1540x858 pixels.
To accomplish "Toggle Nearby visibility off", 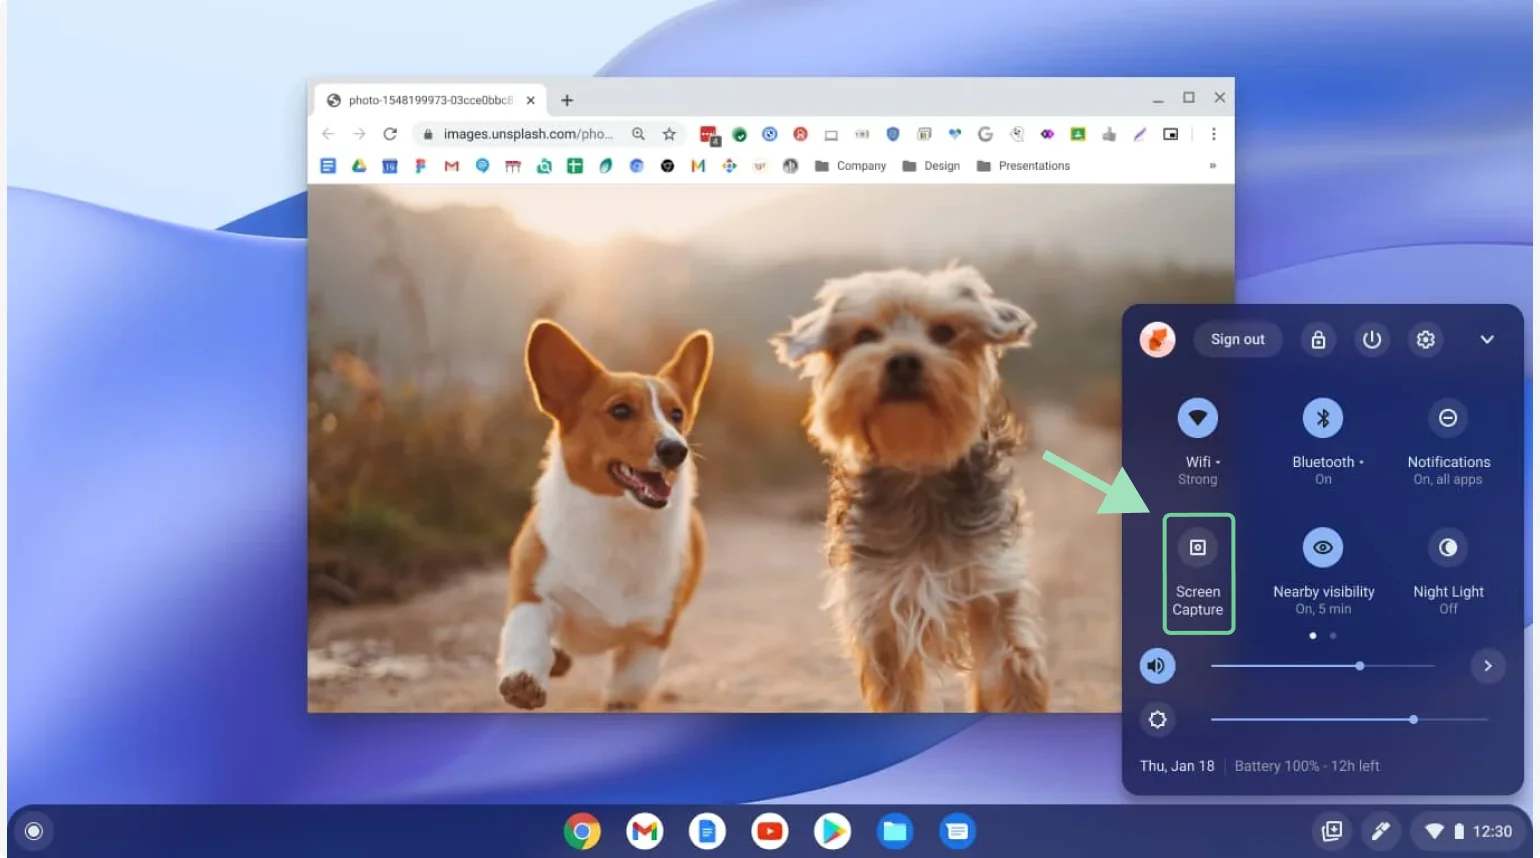I will click(x=1323, y=547).
